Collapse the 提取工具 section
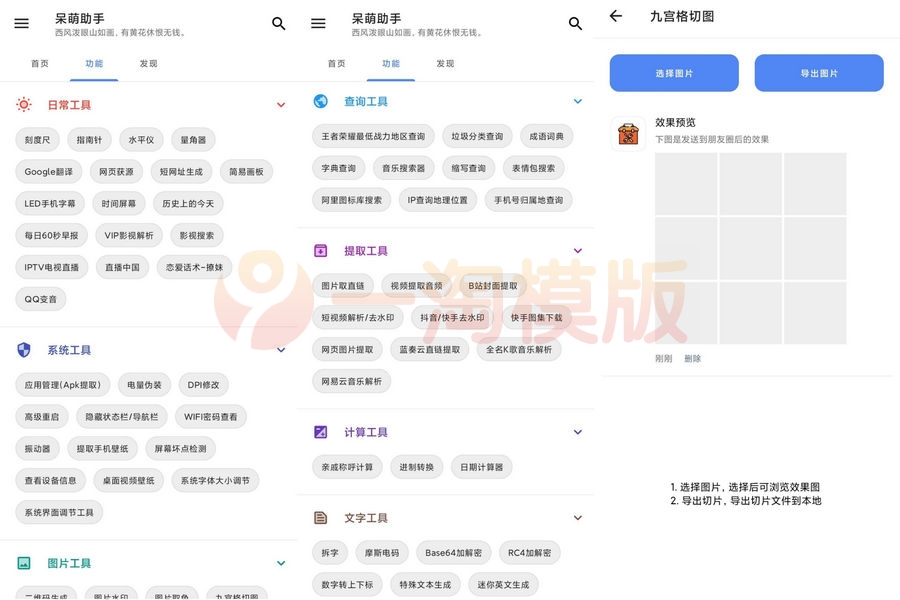This screenshot has height=600, width=900. point(578,251)
